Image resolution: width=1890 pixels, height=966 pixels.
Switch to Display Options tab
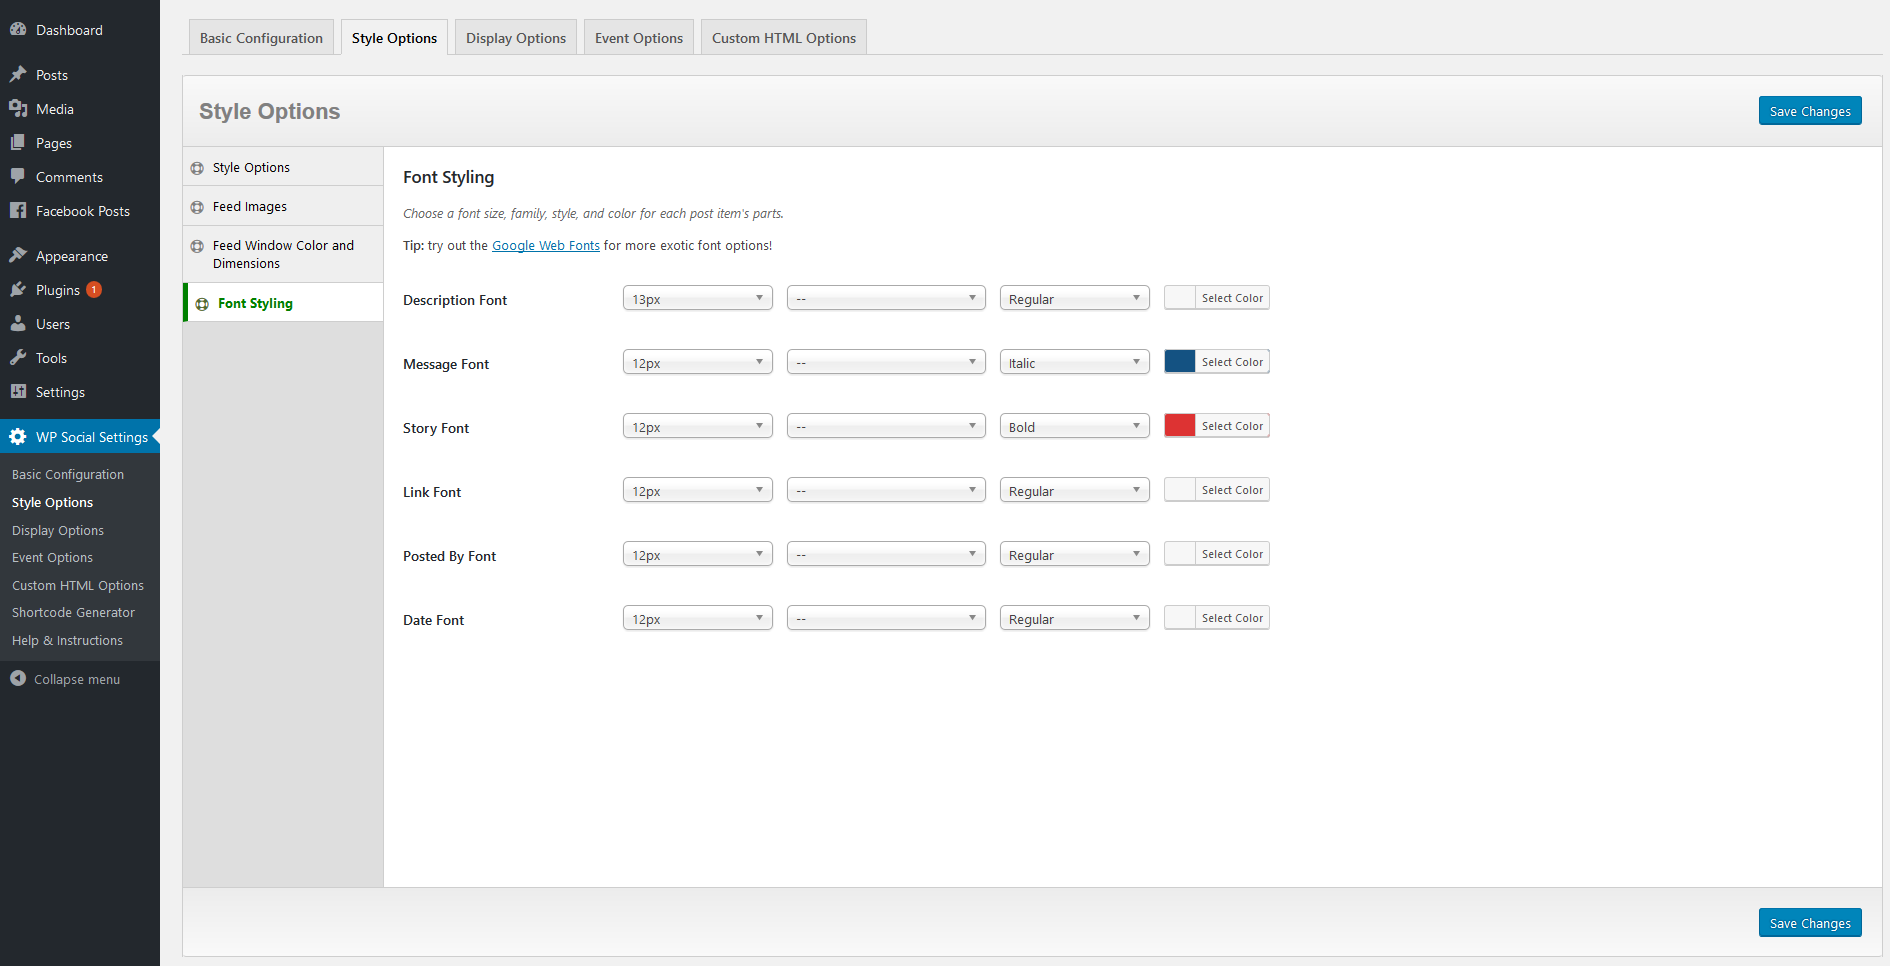point(515,38)
